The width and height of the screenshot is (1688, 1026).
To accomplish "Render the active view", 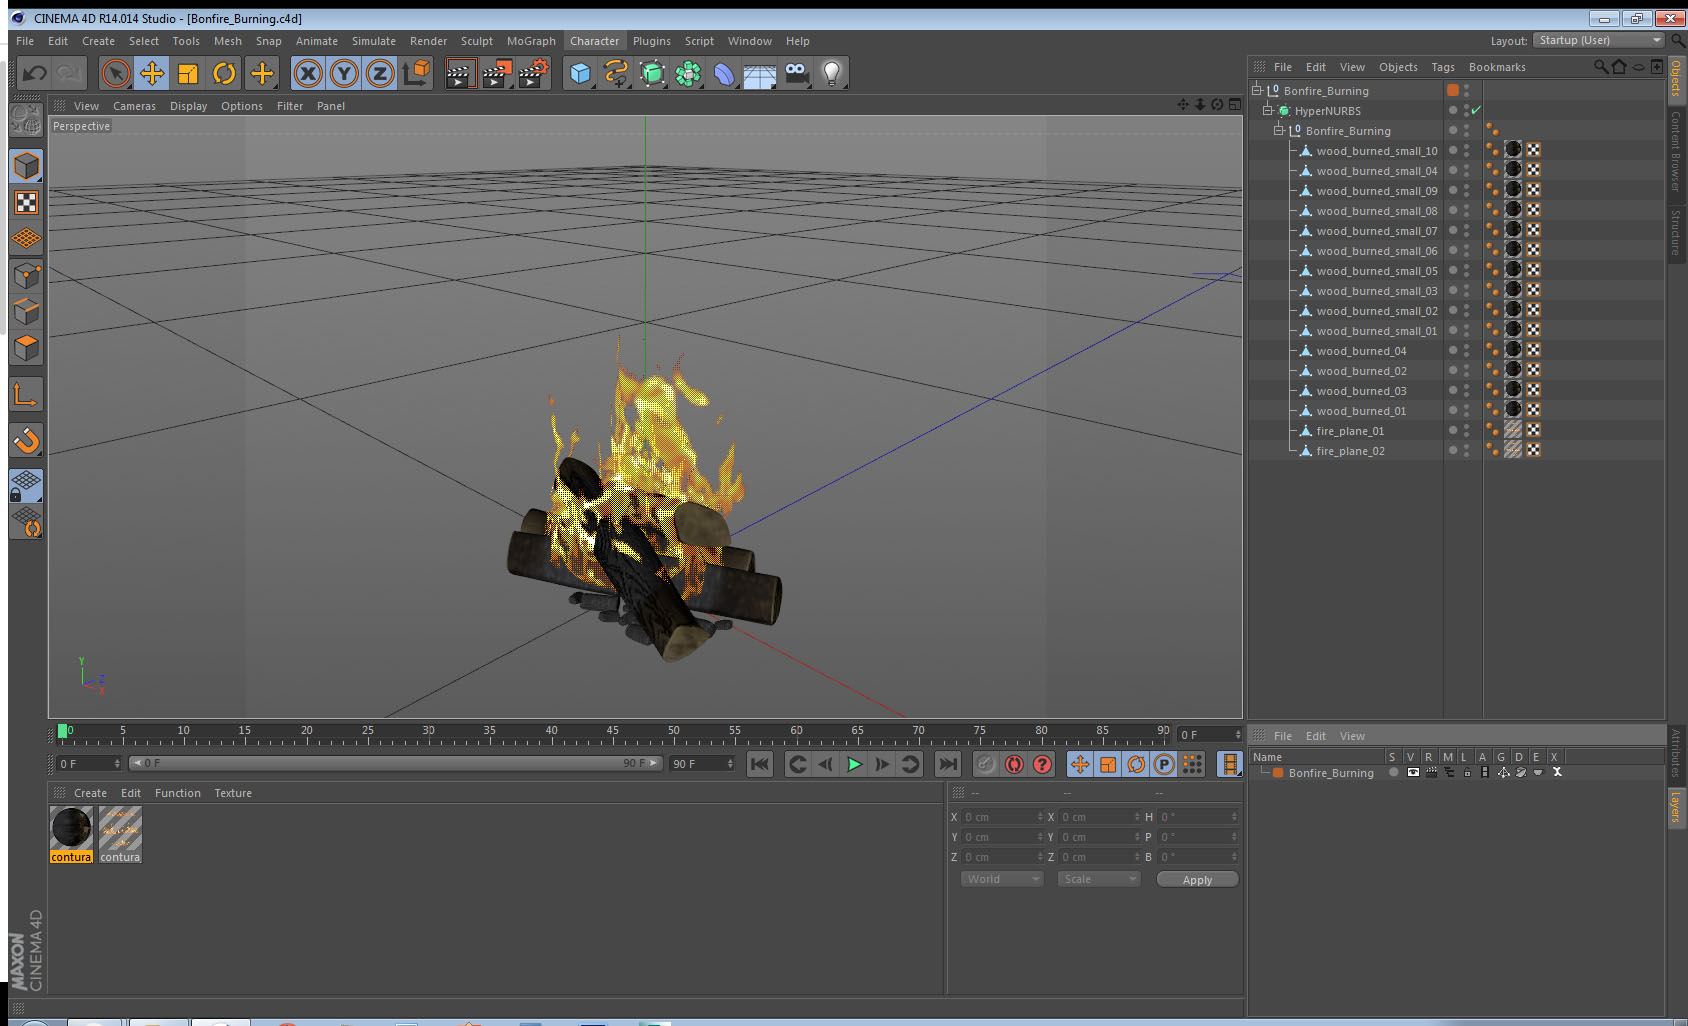I will (x=460, y=73).
